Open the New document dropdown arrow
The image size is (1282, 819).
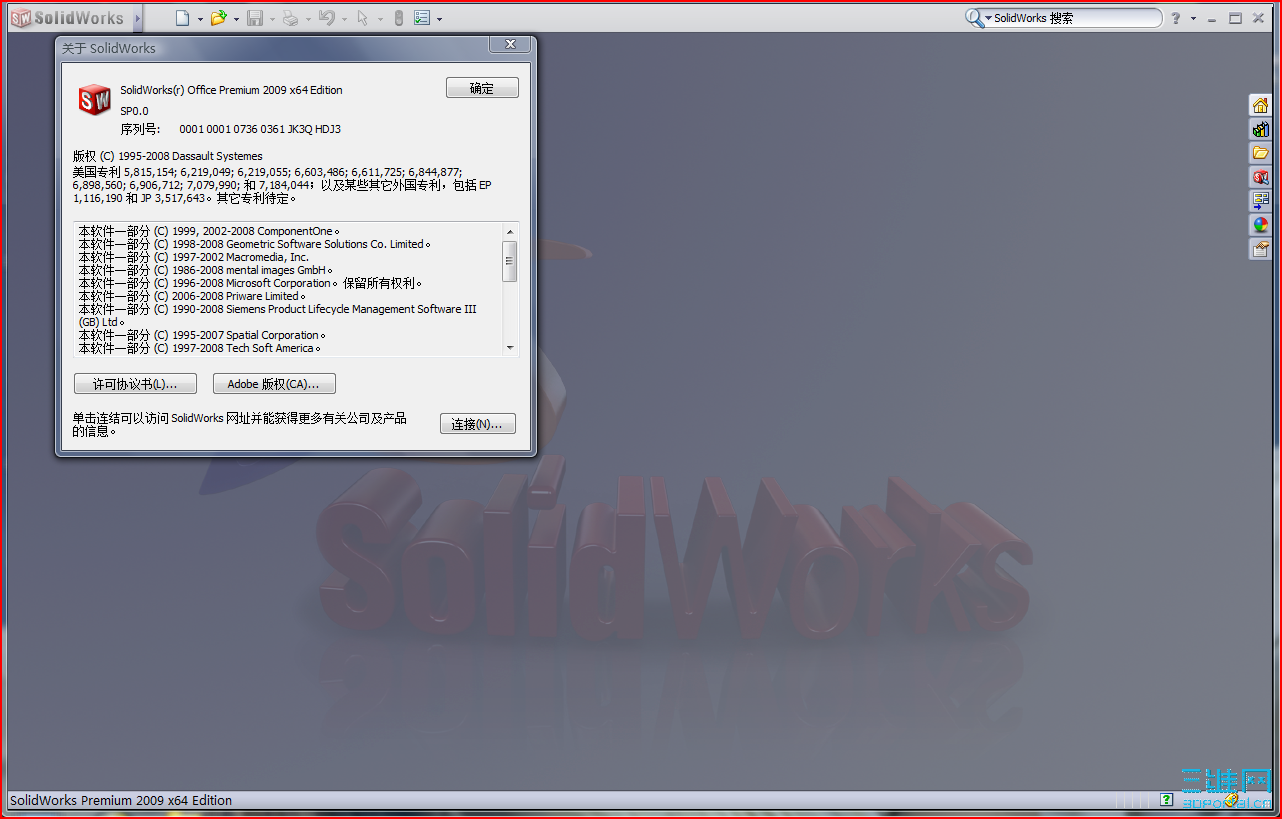coord(200,19)
